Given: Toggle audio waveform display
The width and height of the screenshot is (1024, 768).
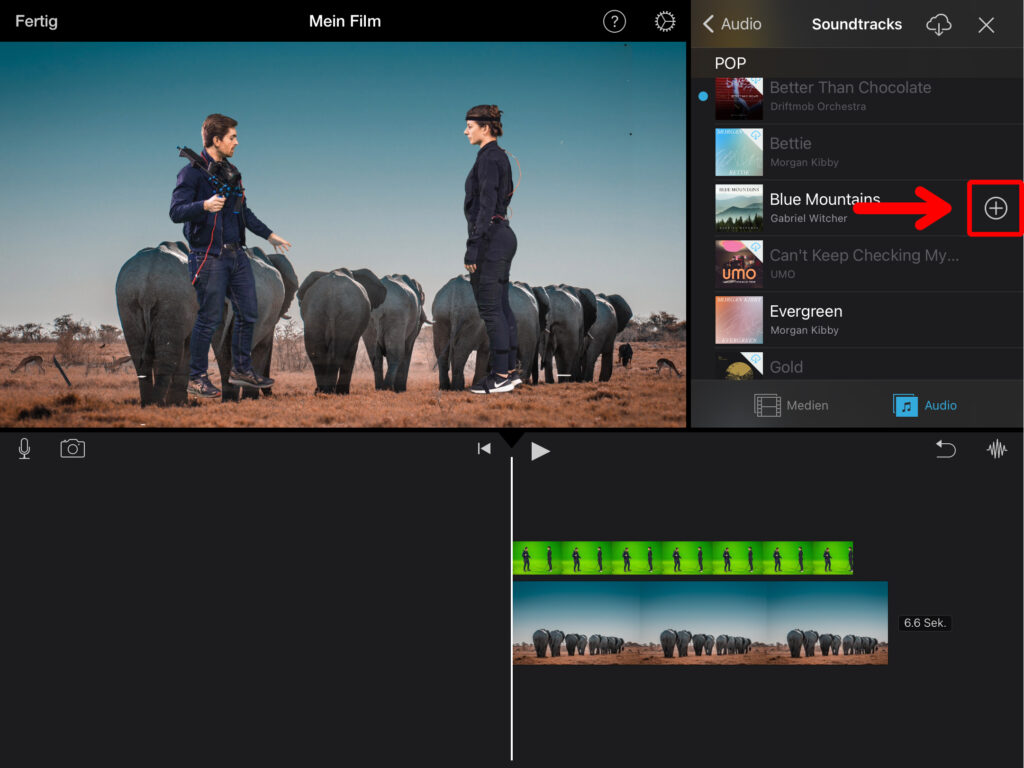Looking at the screenshot, I should 997,449.
